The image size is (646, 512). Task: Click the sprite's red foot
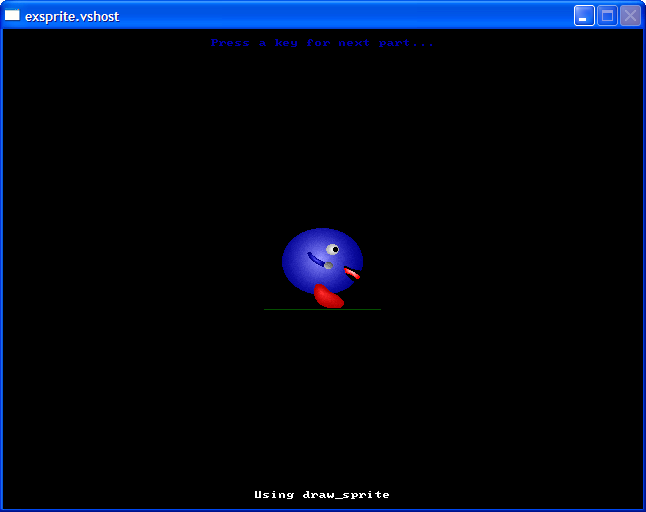[x=328, y=296]
